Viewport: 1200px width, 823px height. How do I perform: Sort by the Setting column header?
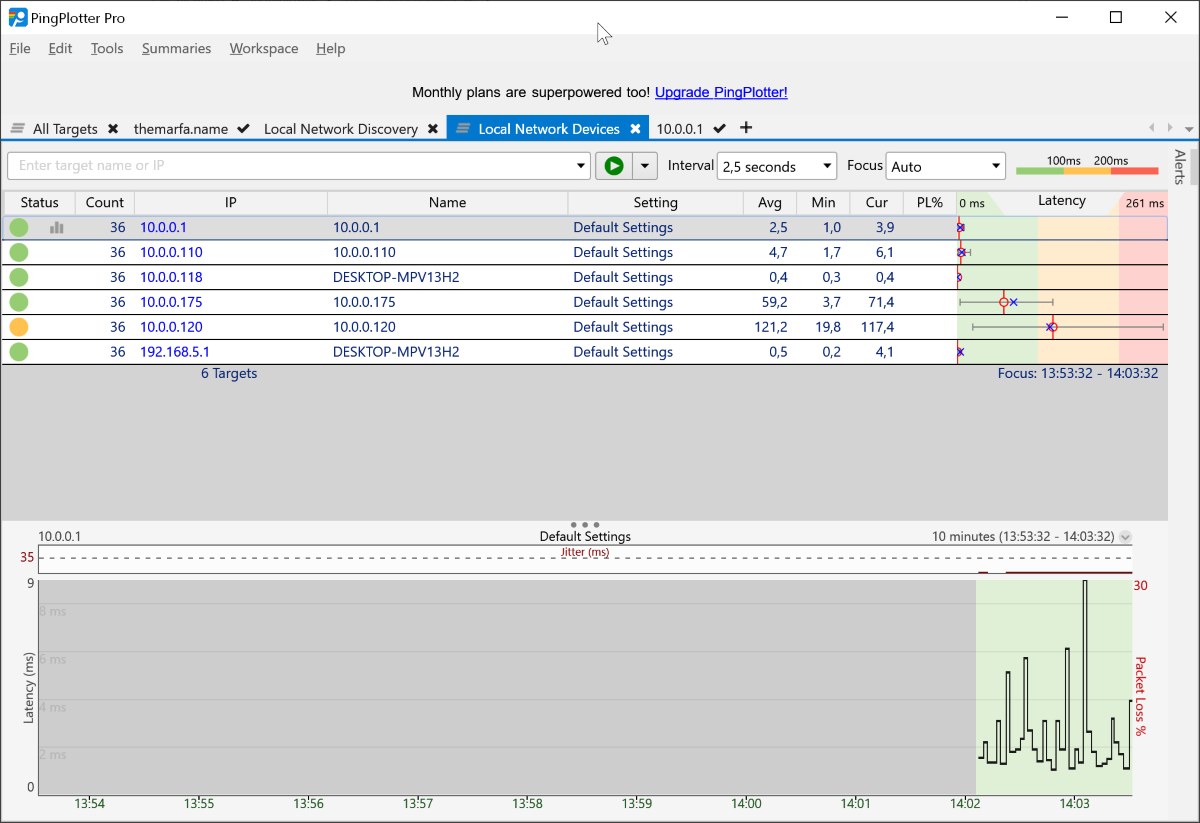656,202
